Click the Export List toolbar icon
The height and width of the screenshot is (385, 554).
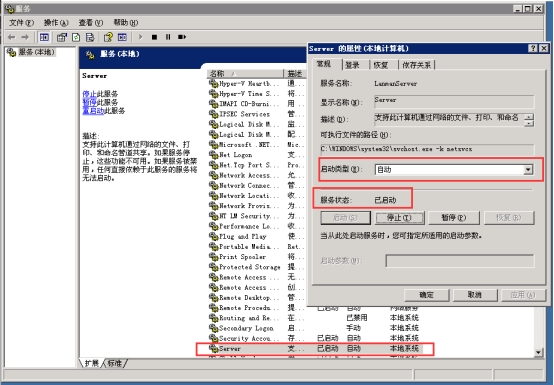[x=90, y=37]
